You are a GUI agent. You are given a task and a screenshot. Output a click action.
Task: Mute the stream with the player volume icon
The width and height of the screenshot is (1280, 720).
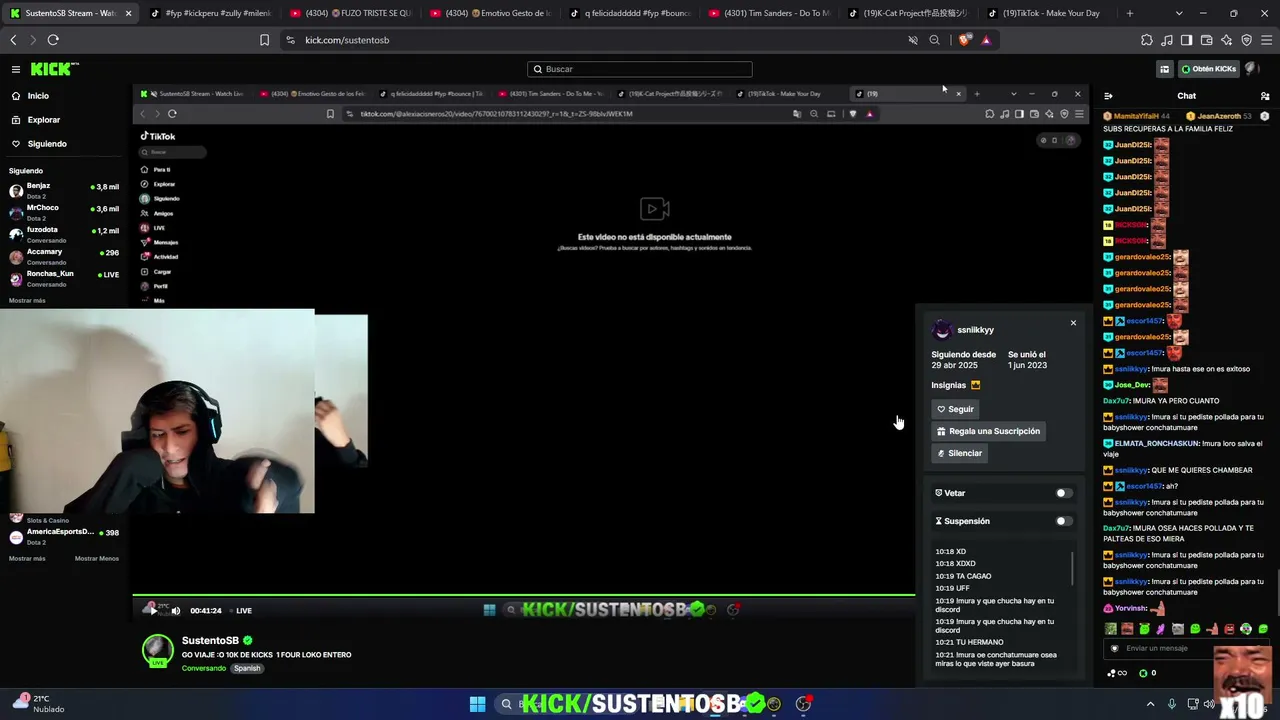176,610
